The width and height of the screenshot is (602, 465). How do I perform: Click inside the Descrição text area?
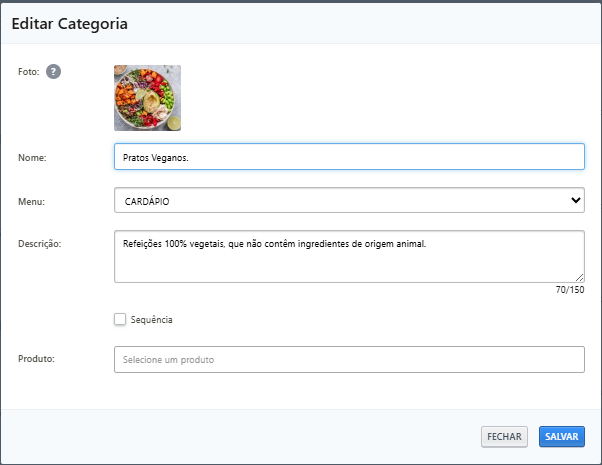coord(349,256)
